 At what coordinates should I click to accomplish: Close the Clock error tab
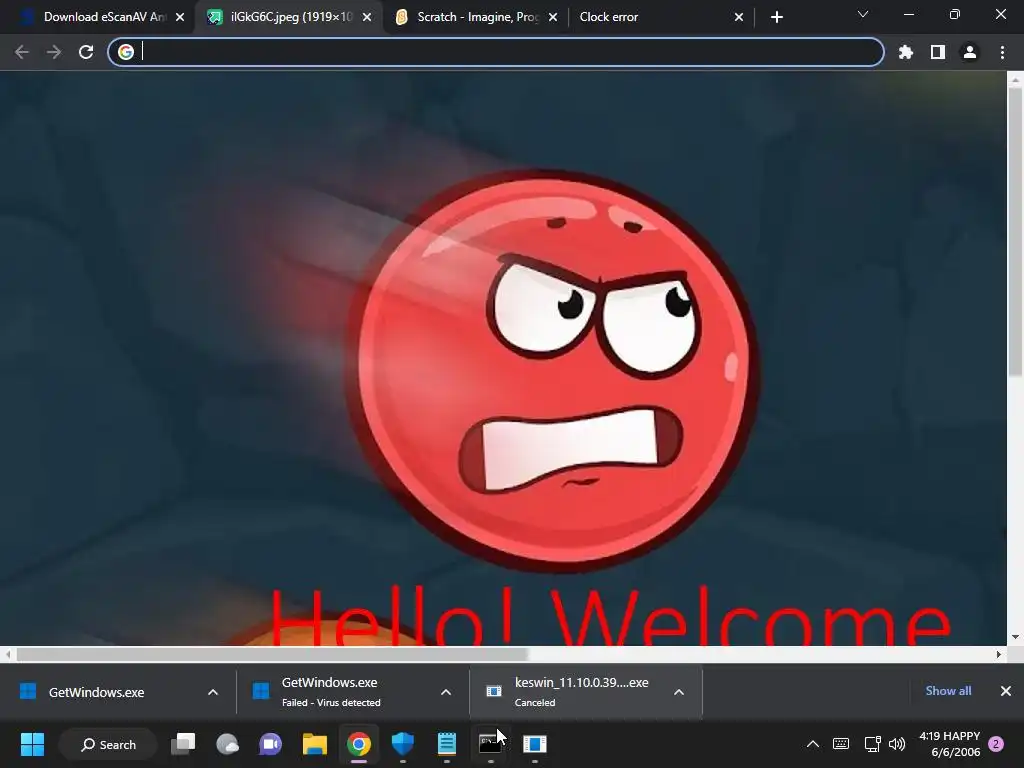739,18
